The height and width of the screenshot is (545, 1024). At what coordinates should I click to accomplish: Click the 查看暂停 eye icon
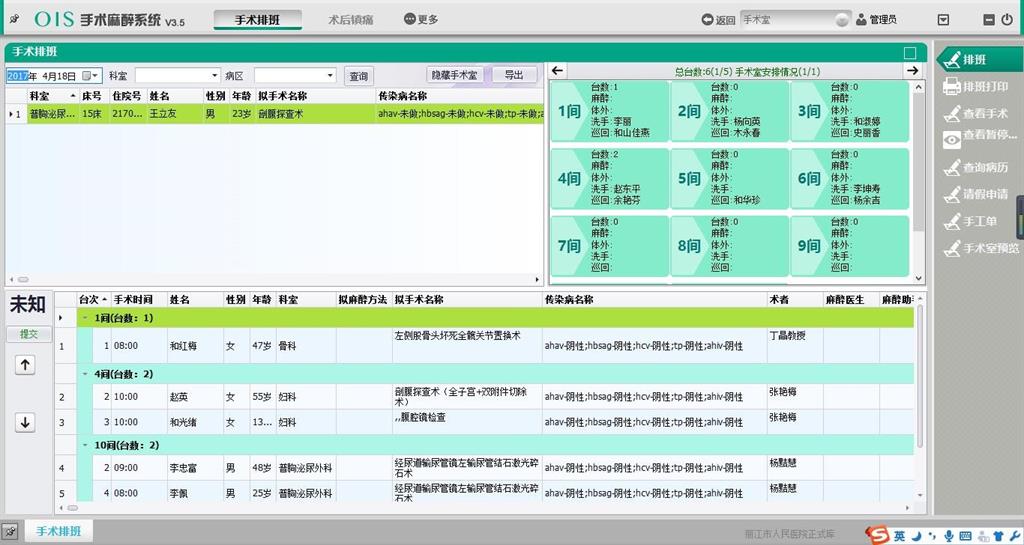coord(952,140)
